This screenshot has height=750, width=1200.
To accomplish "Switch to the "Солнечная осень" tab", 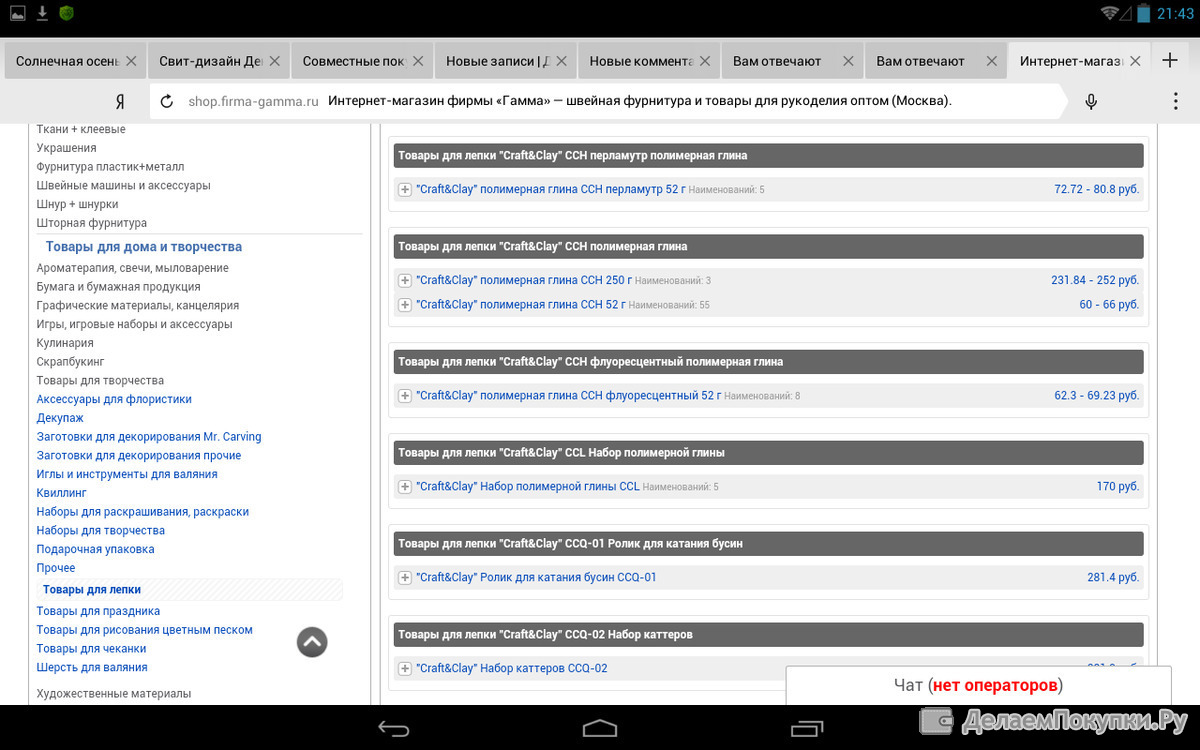I will [75, 61].
